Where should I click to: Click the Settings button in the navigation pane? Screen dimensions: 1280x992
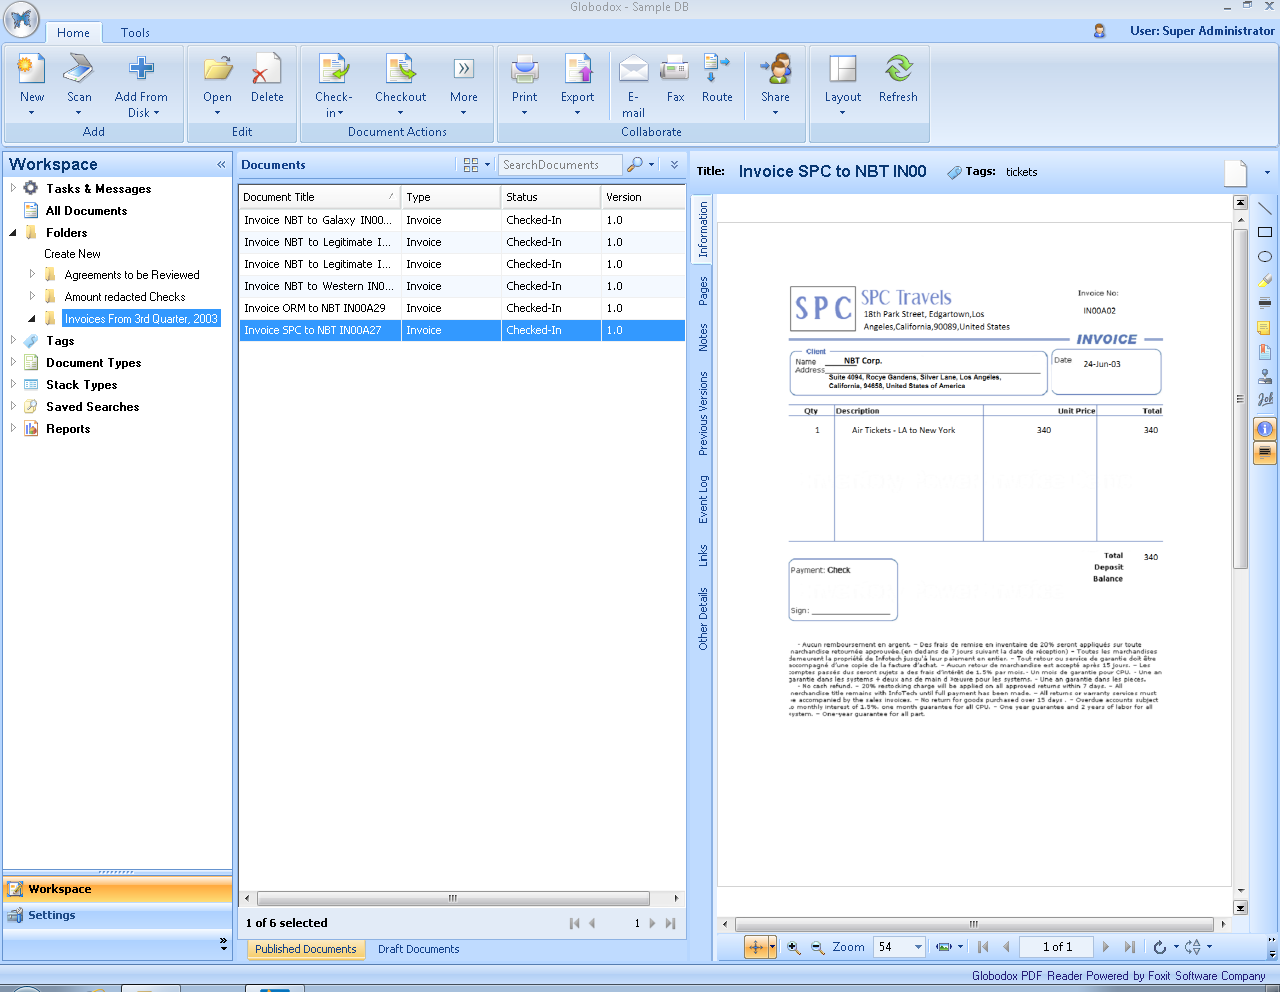coord(52,915)
